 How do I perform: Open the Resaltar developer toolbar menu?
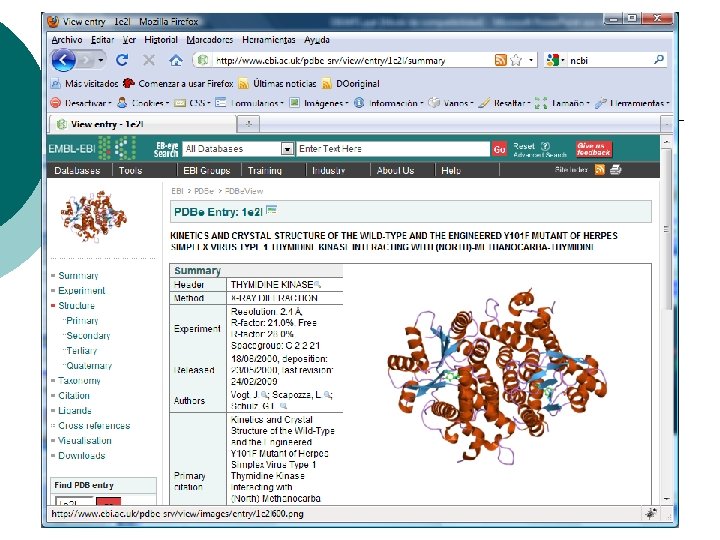coord(505,103)
